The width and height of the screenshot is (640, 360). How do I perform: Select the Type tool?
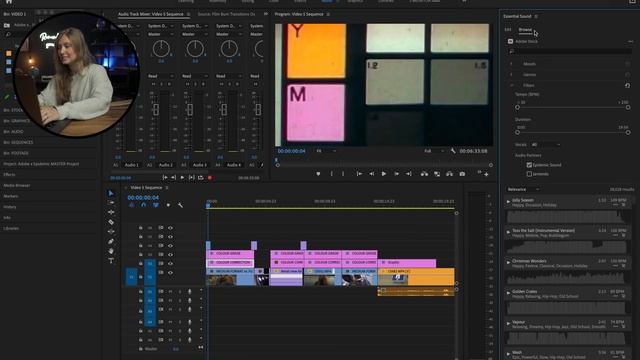[x=111, y=260]
